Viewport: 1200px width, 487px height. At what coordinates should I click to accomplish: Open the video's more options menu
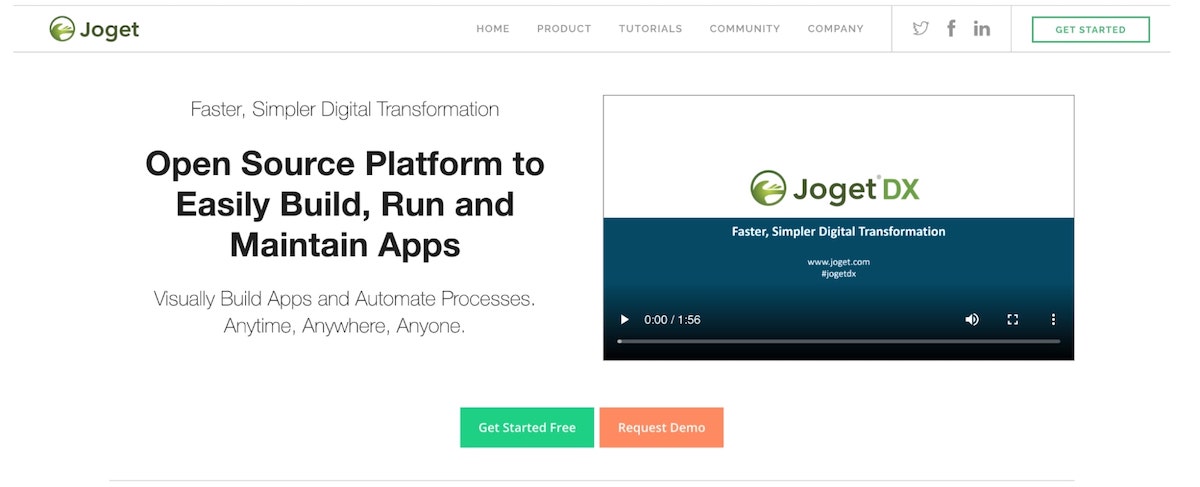pyautogui.click(x=1052, y=319)
